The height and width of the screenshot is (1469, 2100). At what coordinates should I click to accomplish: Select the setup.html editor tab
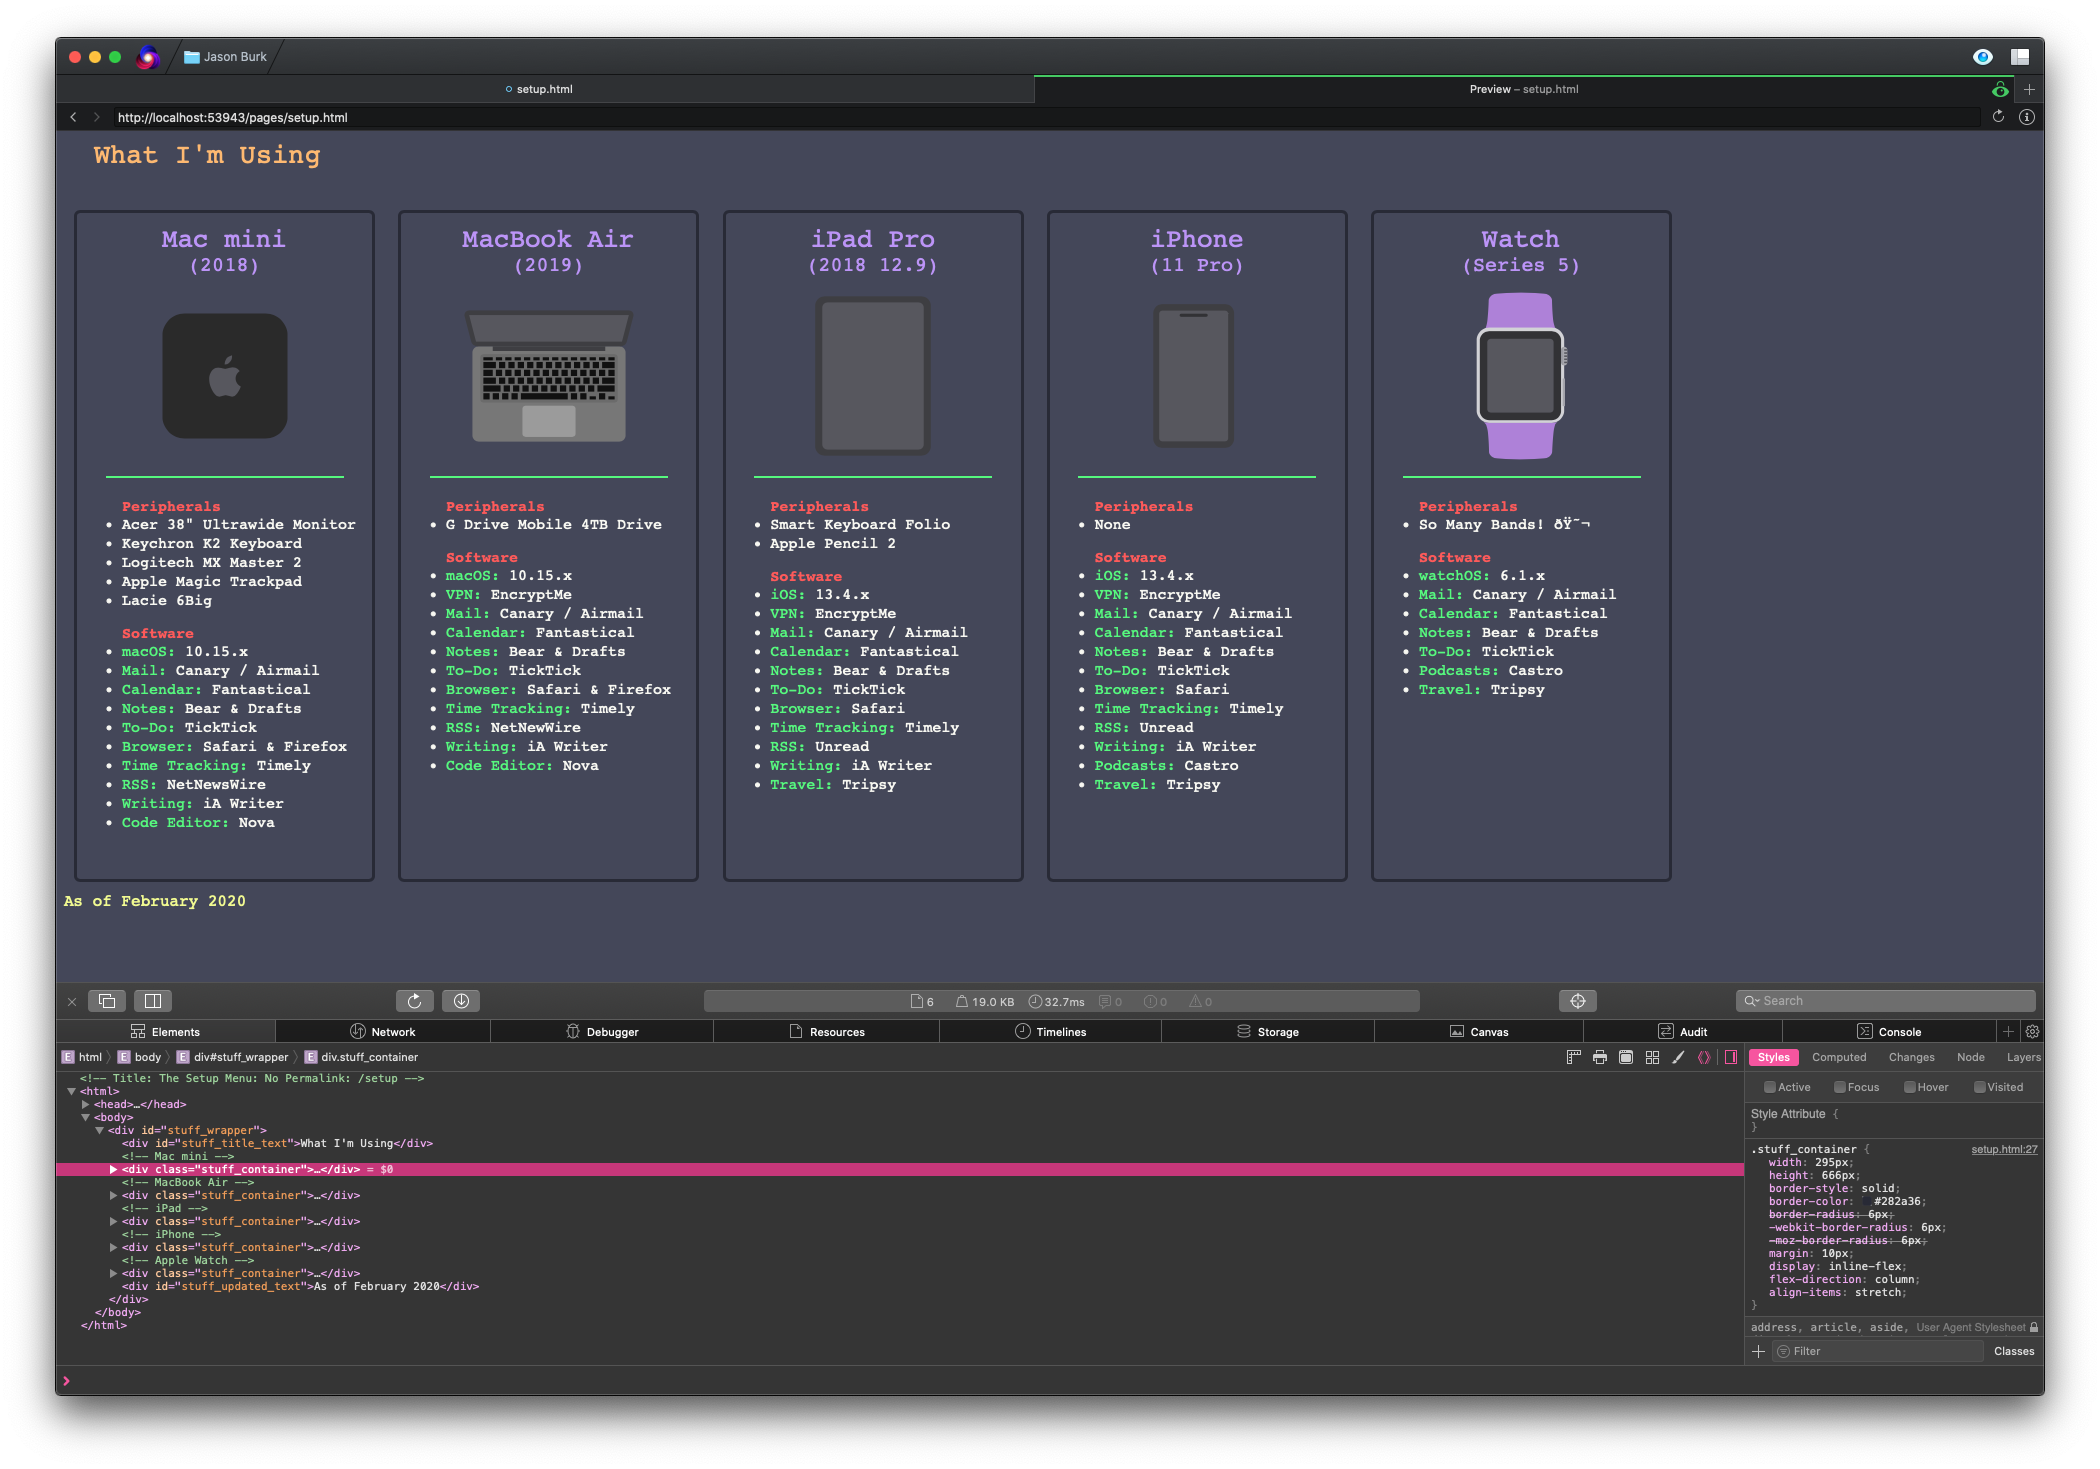[x=545, y=89]
